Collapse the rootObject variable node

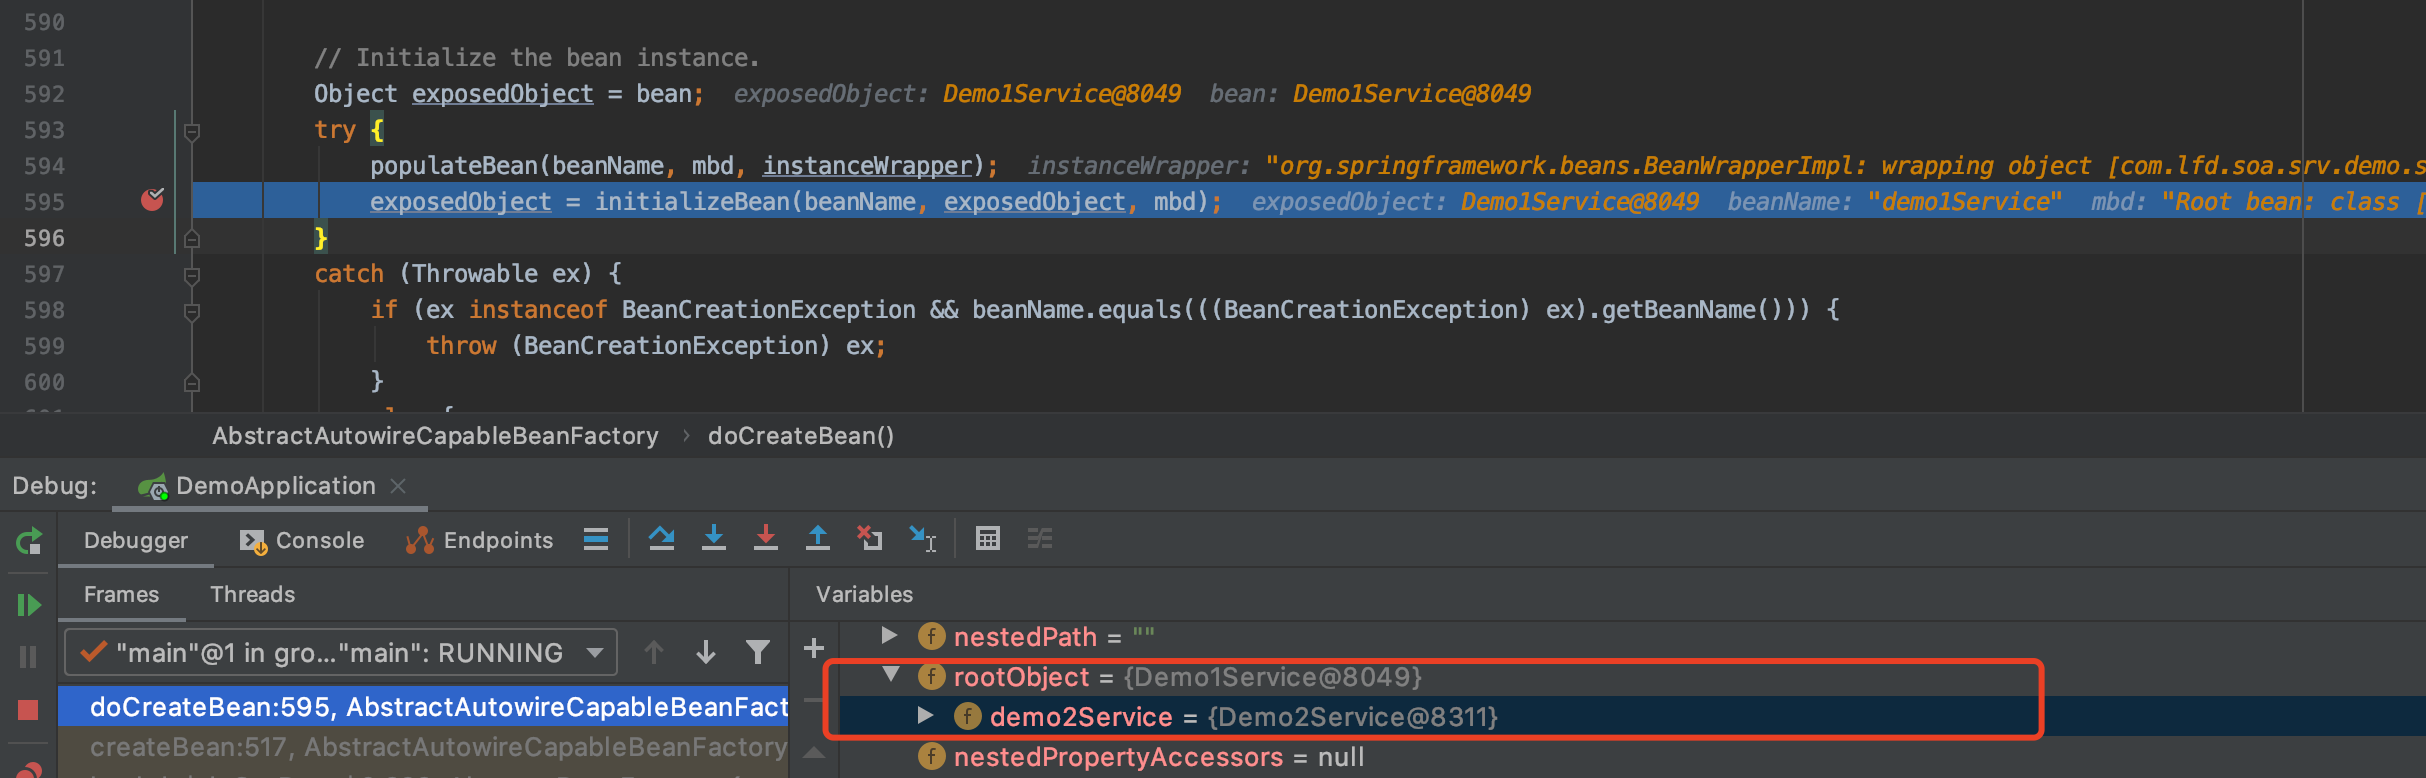pos(890,676)
